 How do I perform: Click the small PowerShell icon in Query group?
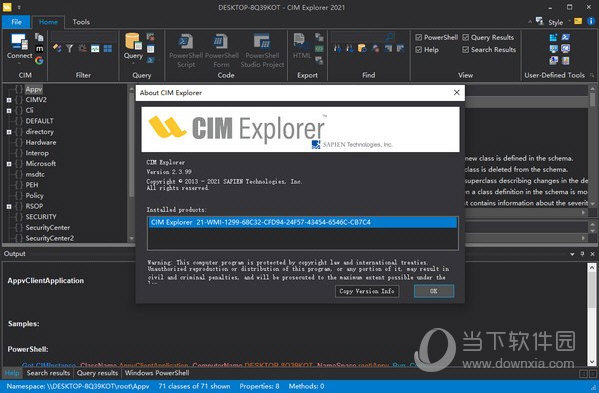click(151, 60)
